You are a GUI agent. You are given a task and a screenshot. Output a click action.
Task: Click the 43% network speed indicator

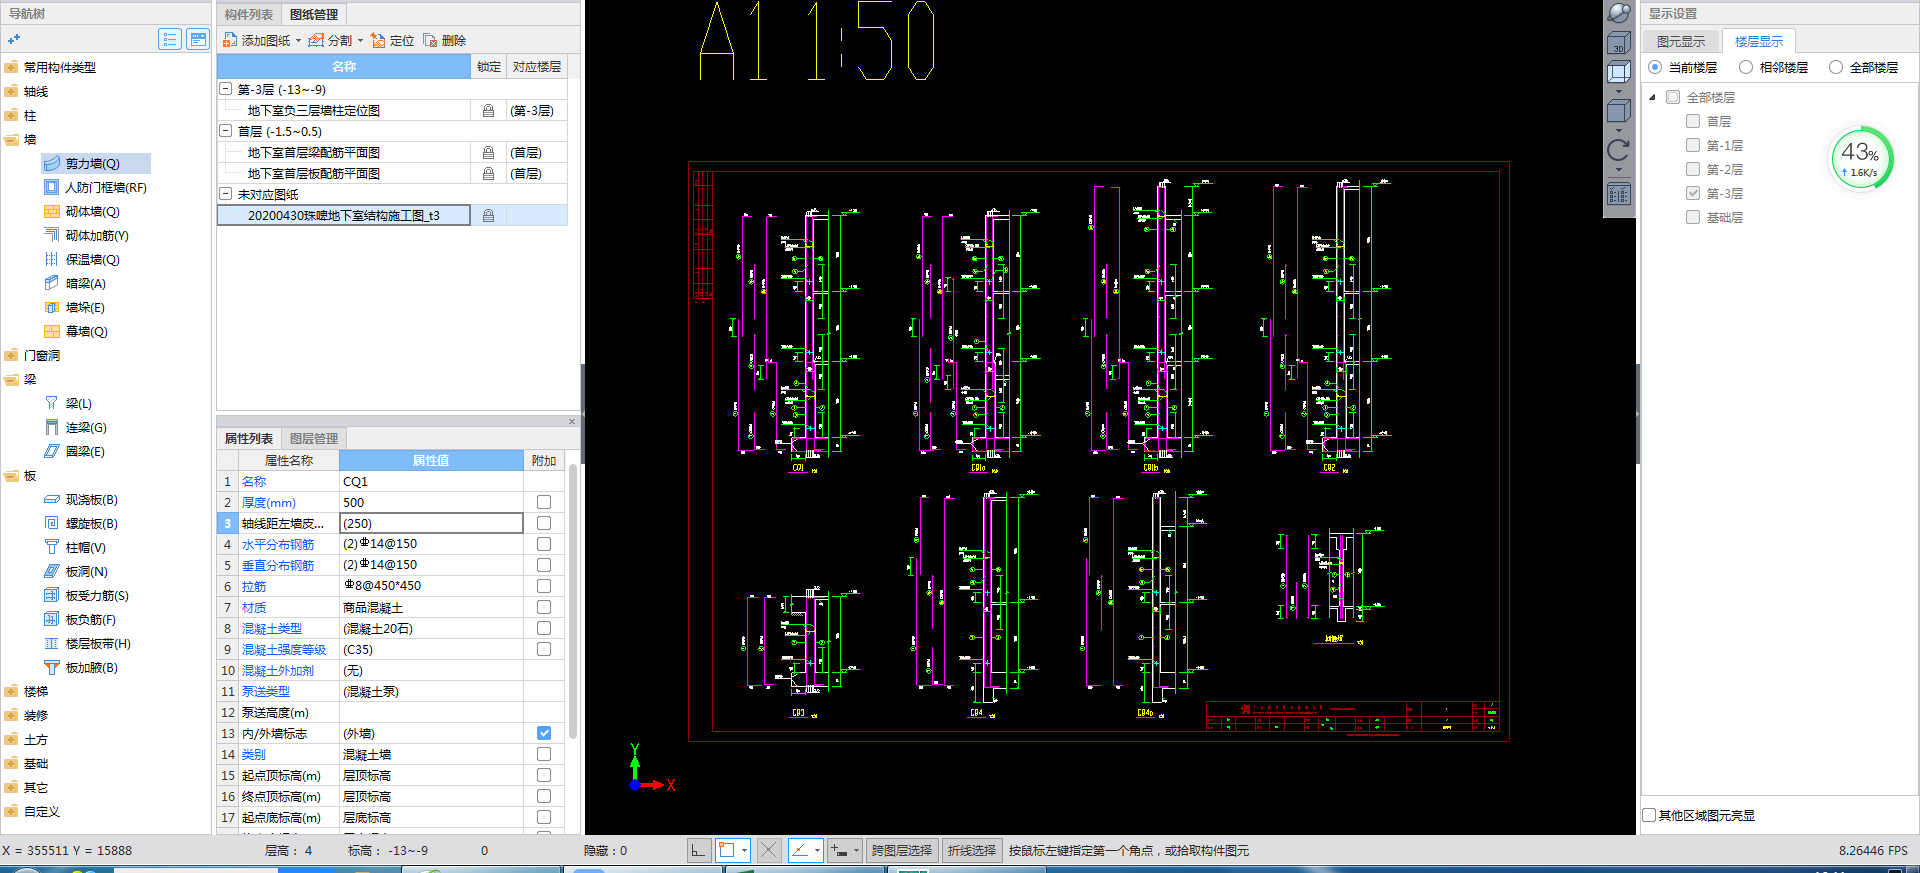(1860, 158)
